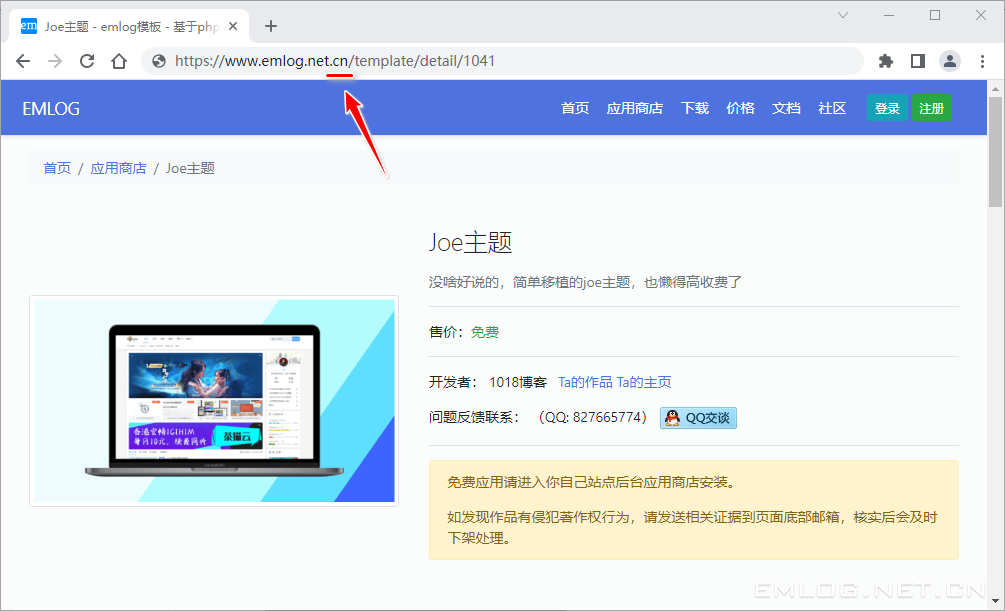Click the 登录 login button
This screenshot has width=1005, height=611.
[887, 108]
